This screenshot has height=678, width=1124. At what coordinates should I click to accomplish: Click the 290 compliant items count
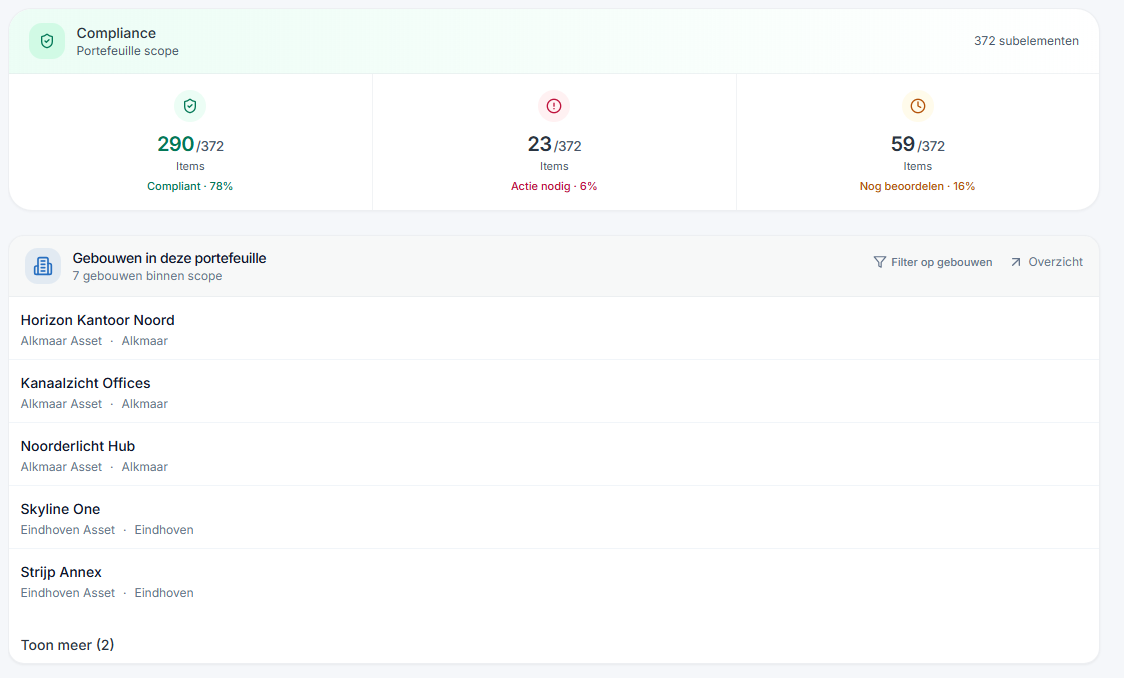[176, 144]
